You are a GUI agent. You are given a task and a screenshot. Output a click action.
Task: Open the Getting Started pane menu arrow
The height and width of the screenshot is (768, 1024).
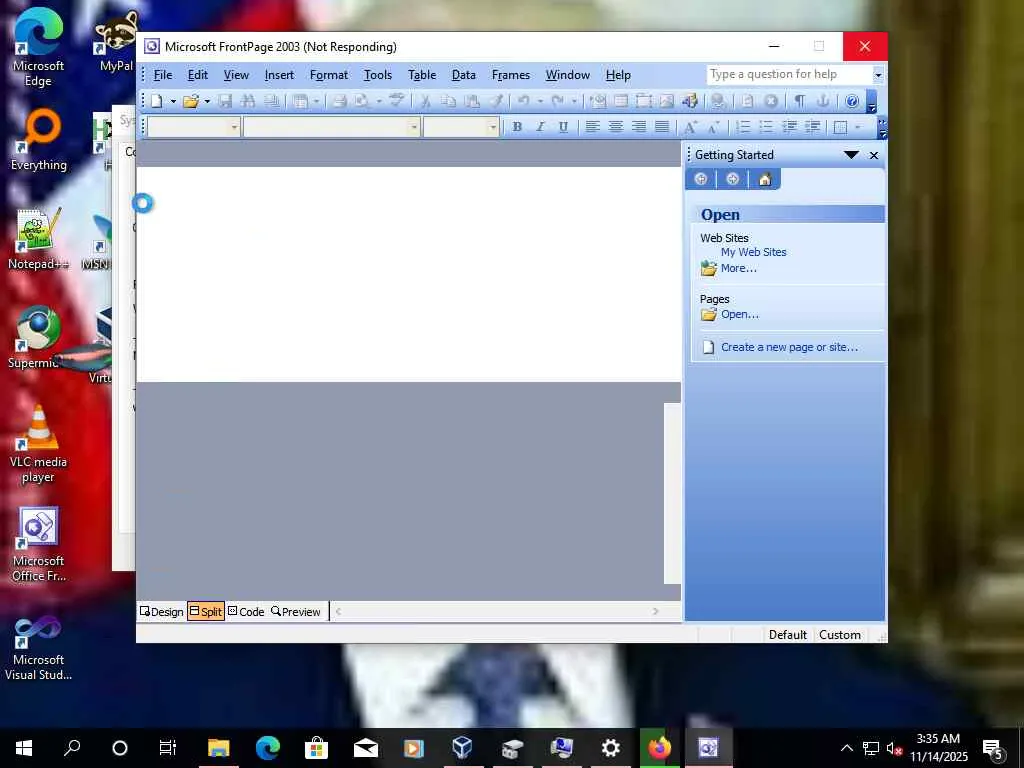point(851,155)
